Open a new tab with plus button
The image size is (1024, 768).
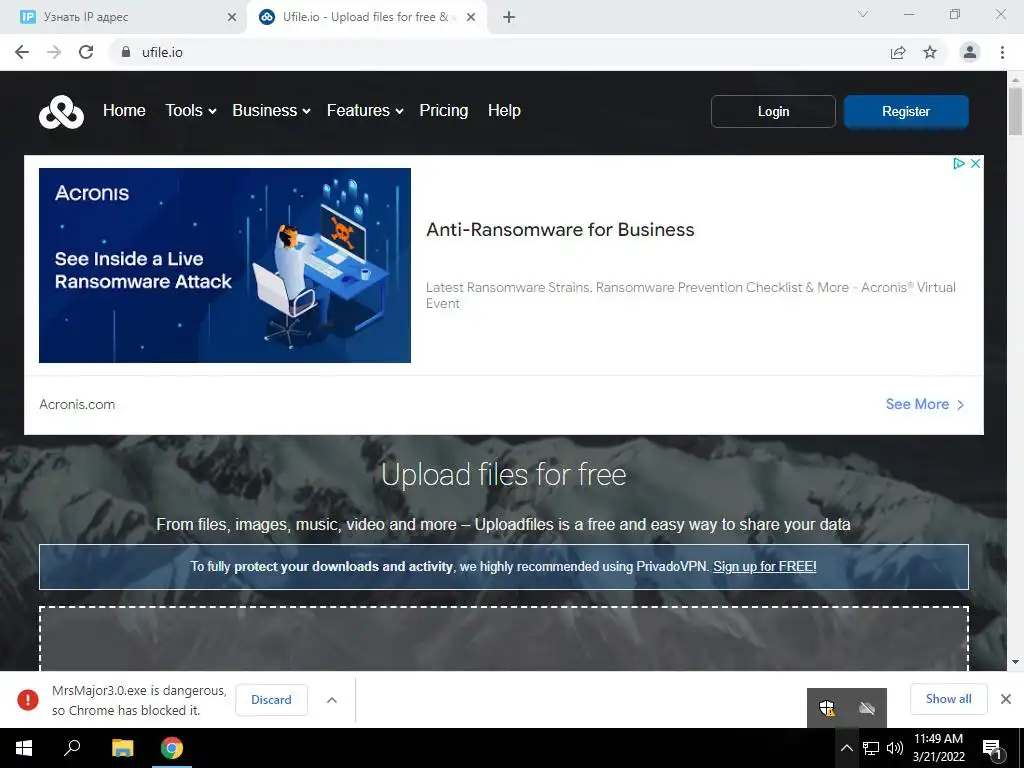pos(509,17)
